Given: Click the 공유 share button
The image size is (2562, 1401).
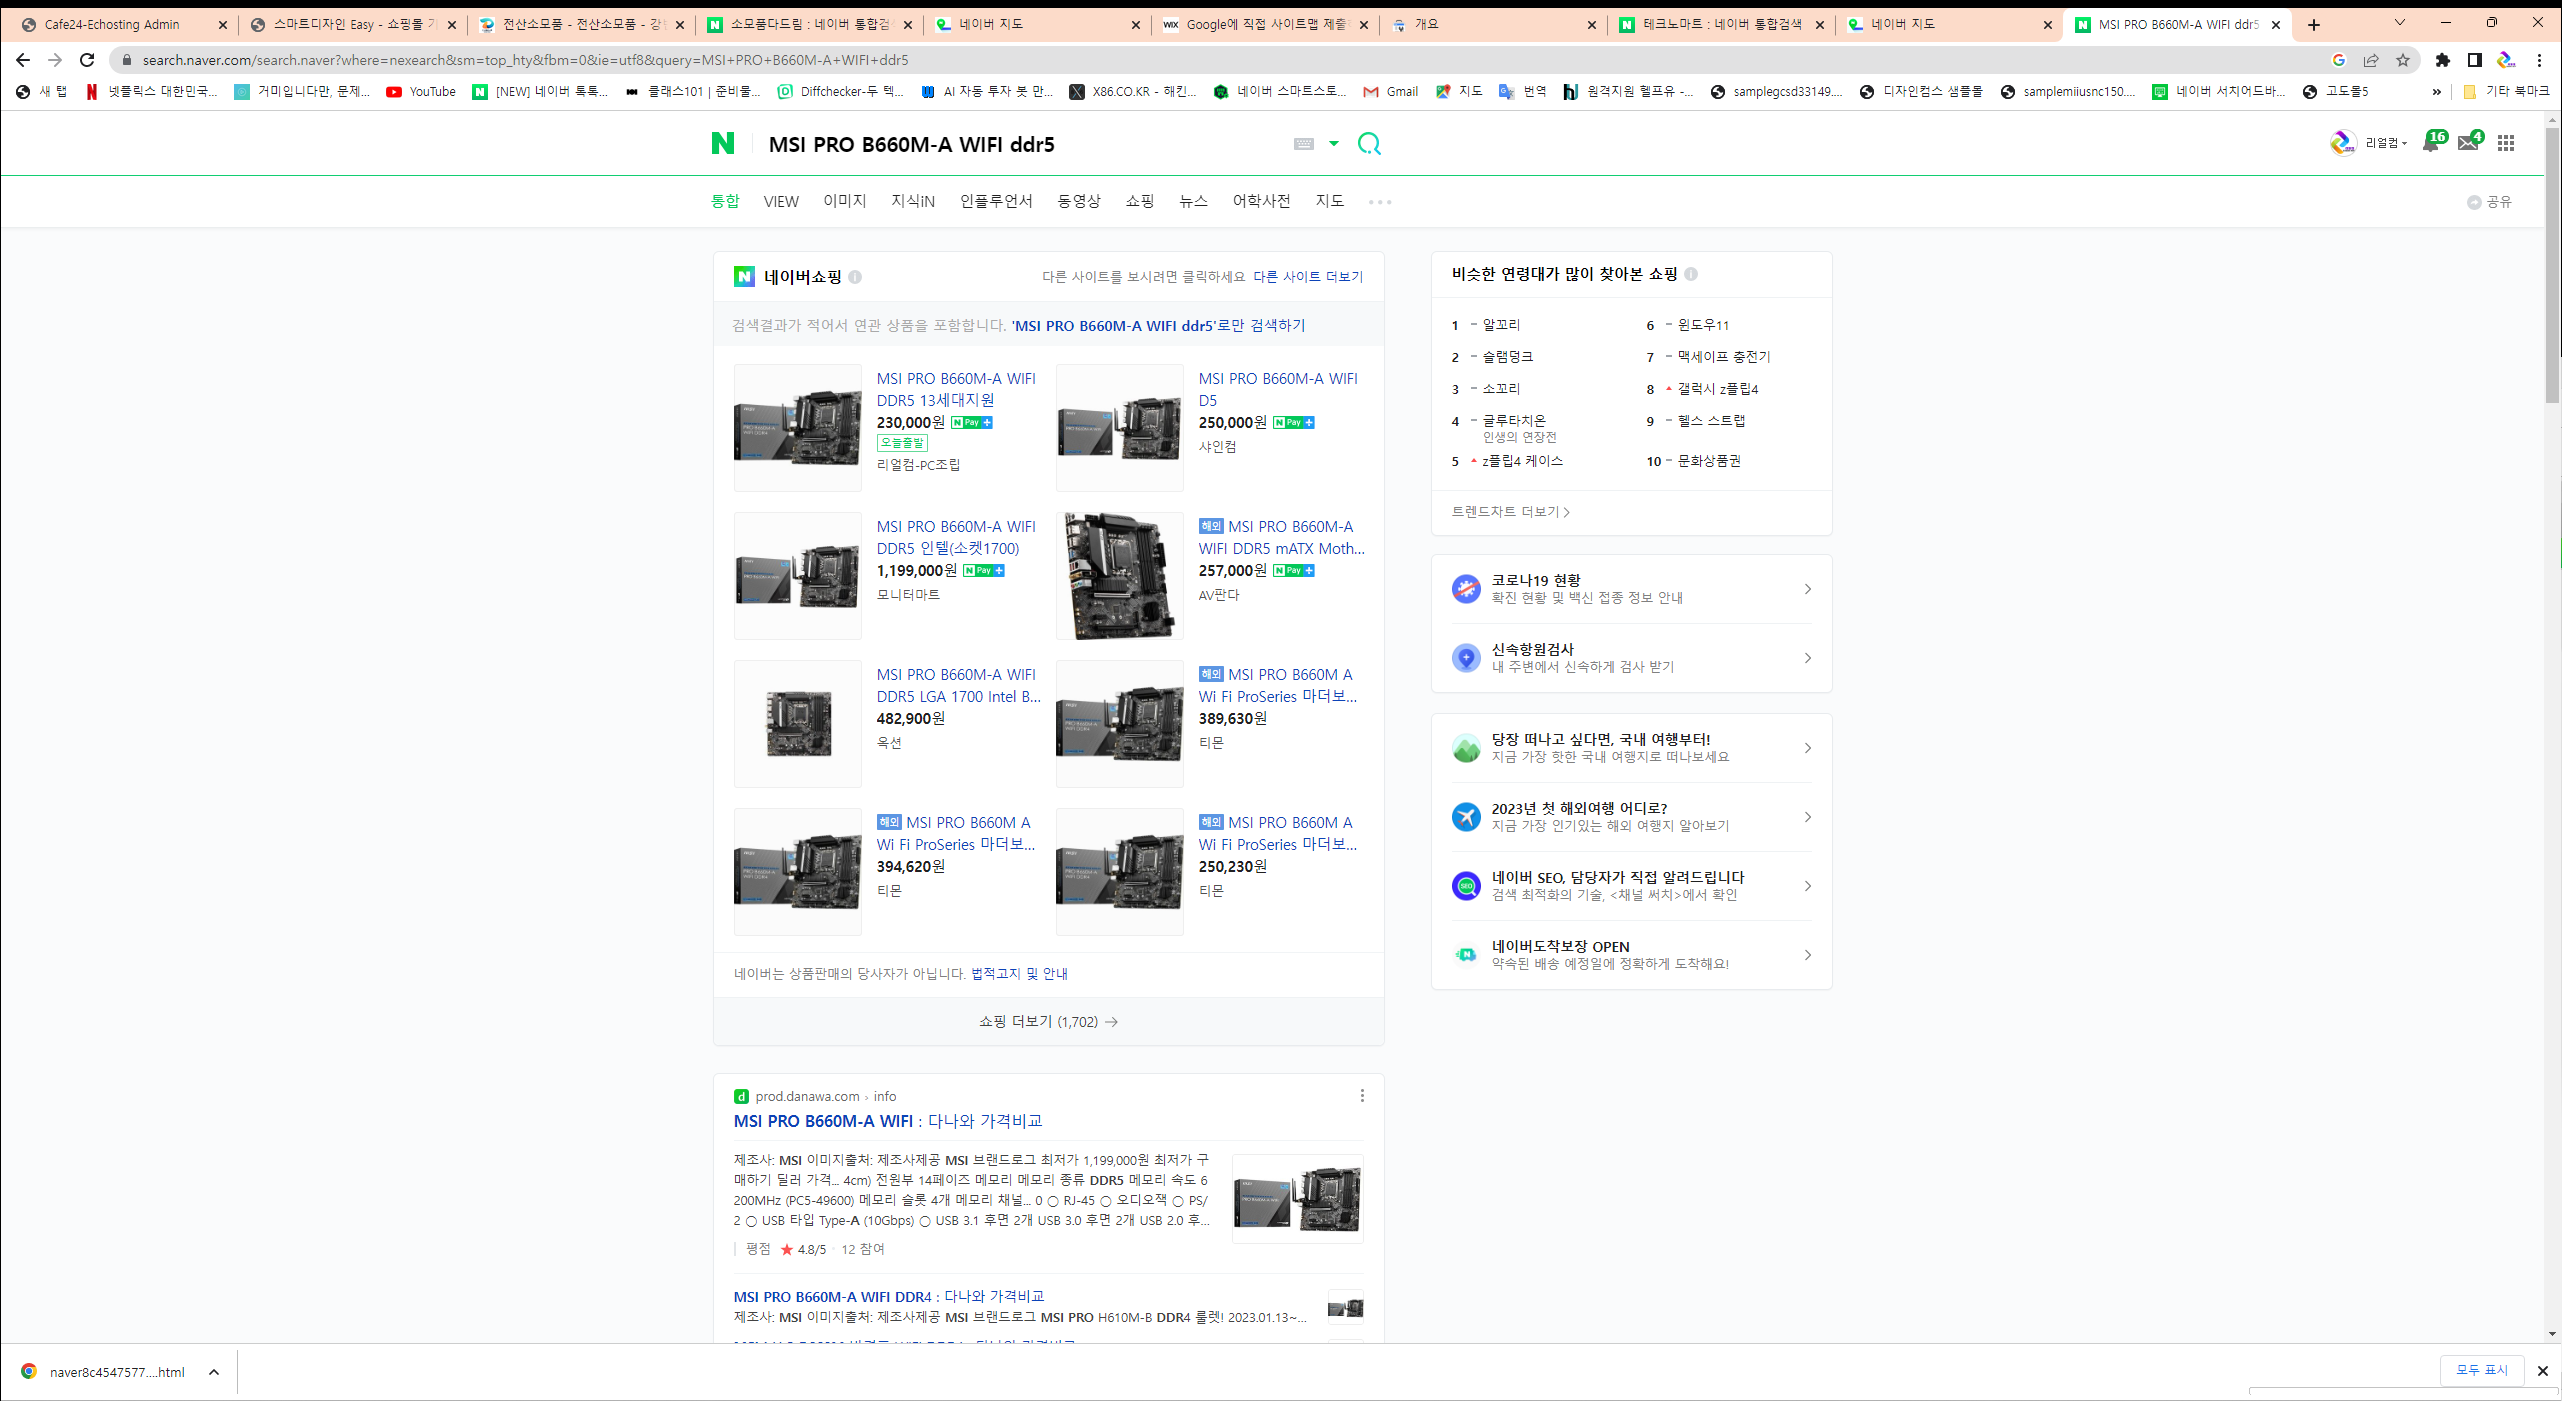Looking at the screenshot, I should coord(2490,202).
